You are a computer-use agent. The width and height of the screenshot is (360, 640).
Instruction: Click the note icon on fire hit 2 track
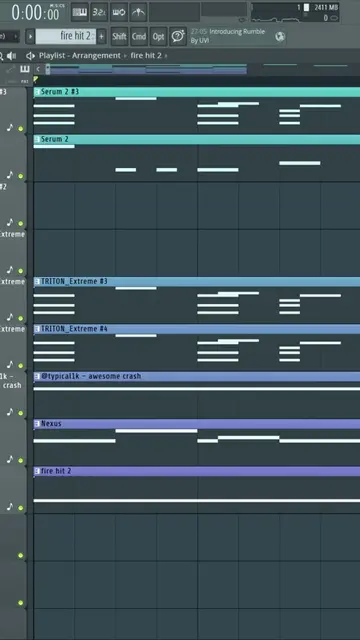10,507
